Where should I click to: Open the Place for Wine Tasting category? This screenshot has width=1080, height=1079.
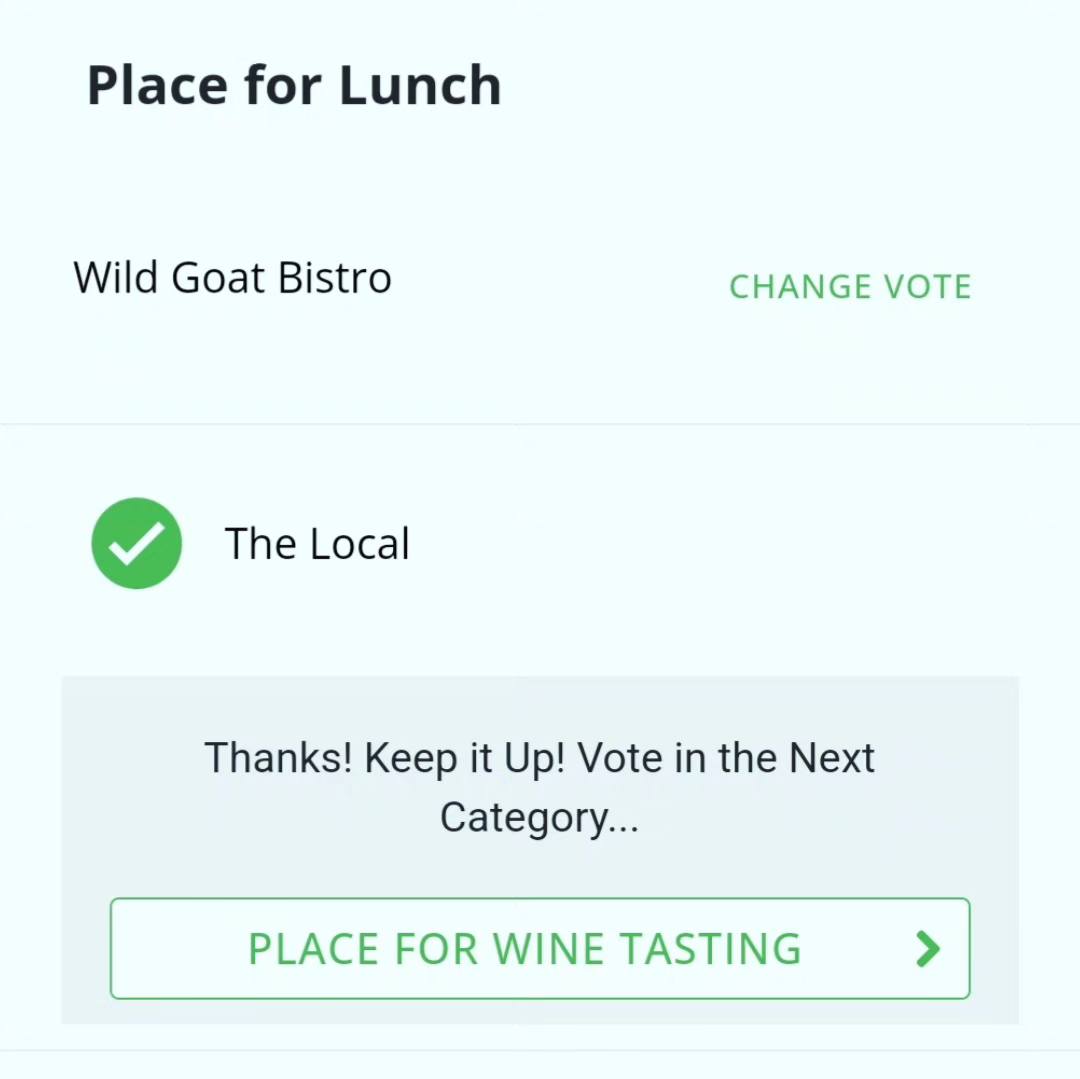(x=540, y=948)
